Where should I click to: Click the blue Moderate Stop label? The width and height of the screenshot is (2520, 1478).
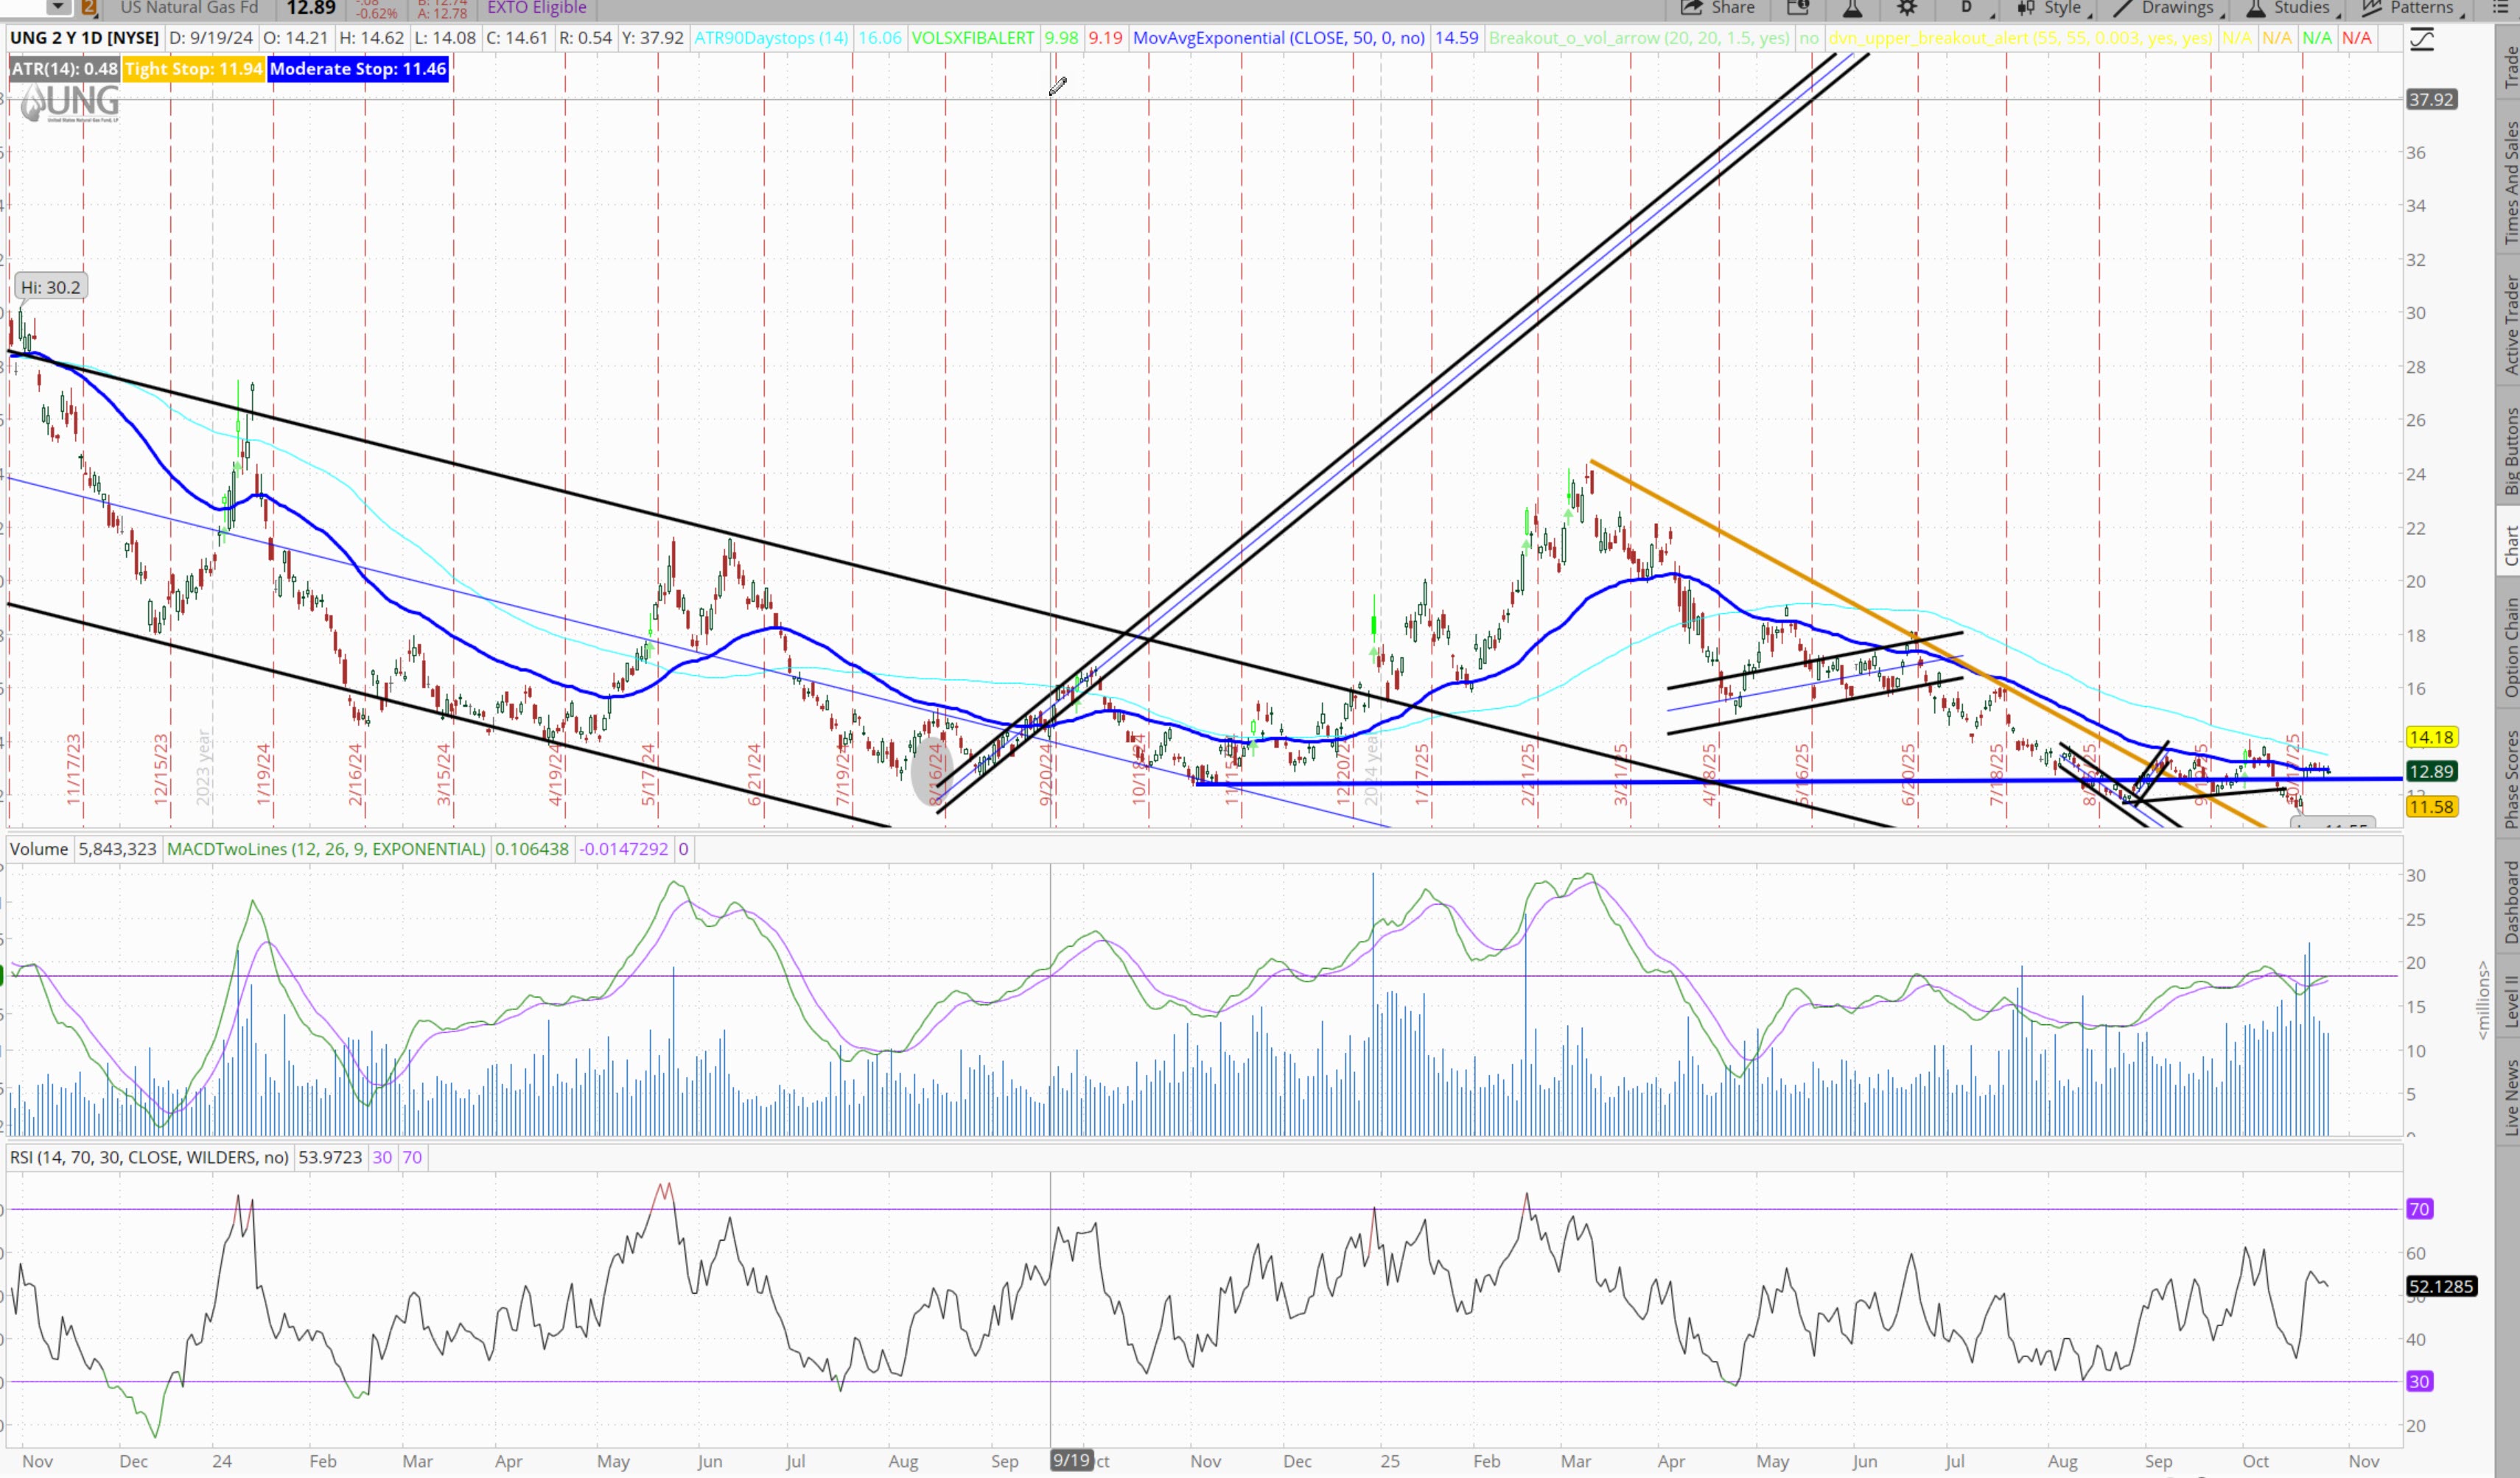tap(358, 69)
